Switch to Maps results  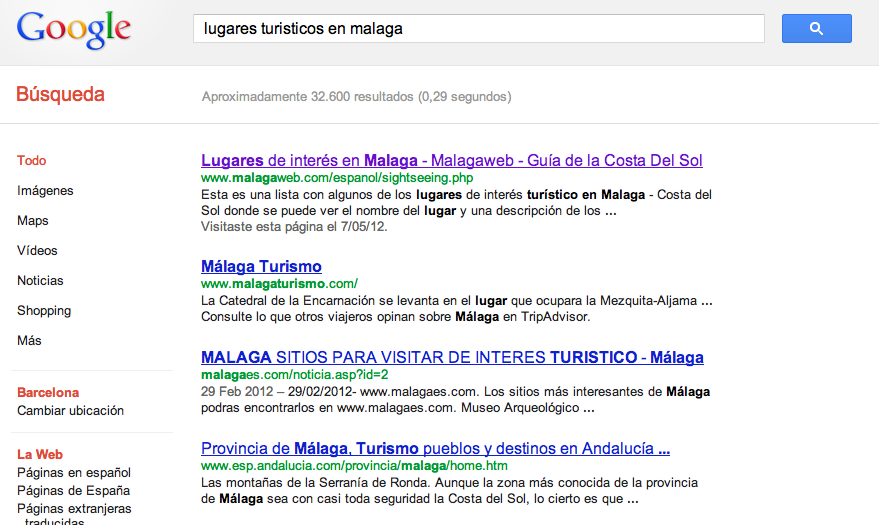(x=33, y=221)
